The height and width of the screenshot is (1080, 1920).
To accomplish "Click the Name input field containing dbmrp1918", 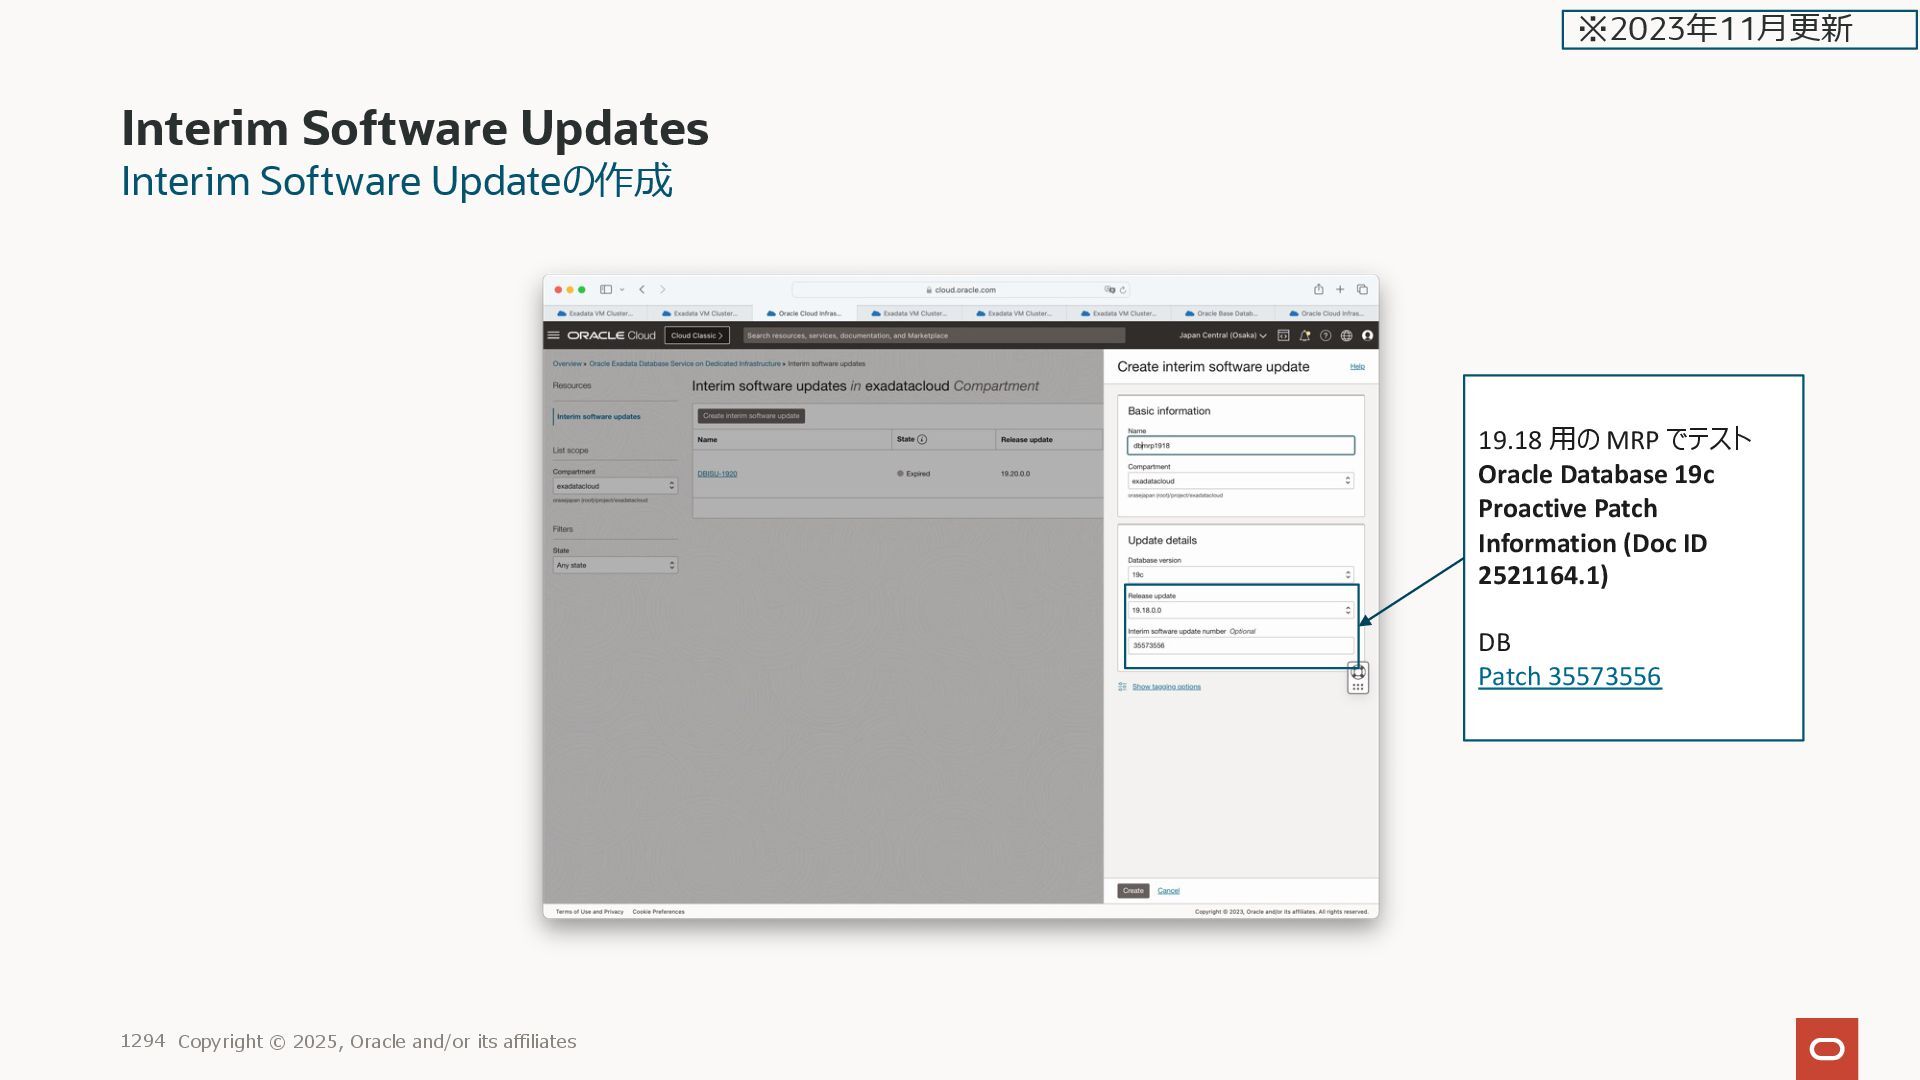I will pos(1240,446).
